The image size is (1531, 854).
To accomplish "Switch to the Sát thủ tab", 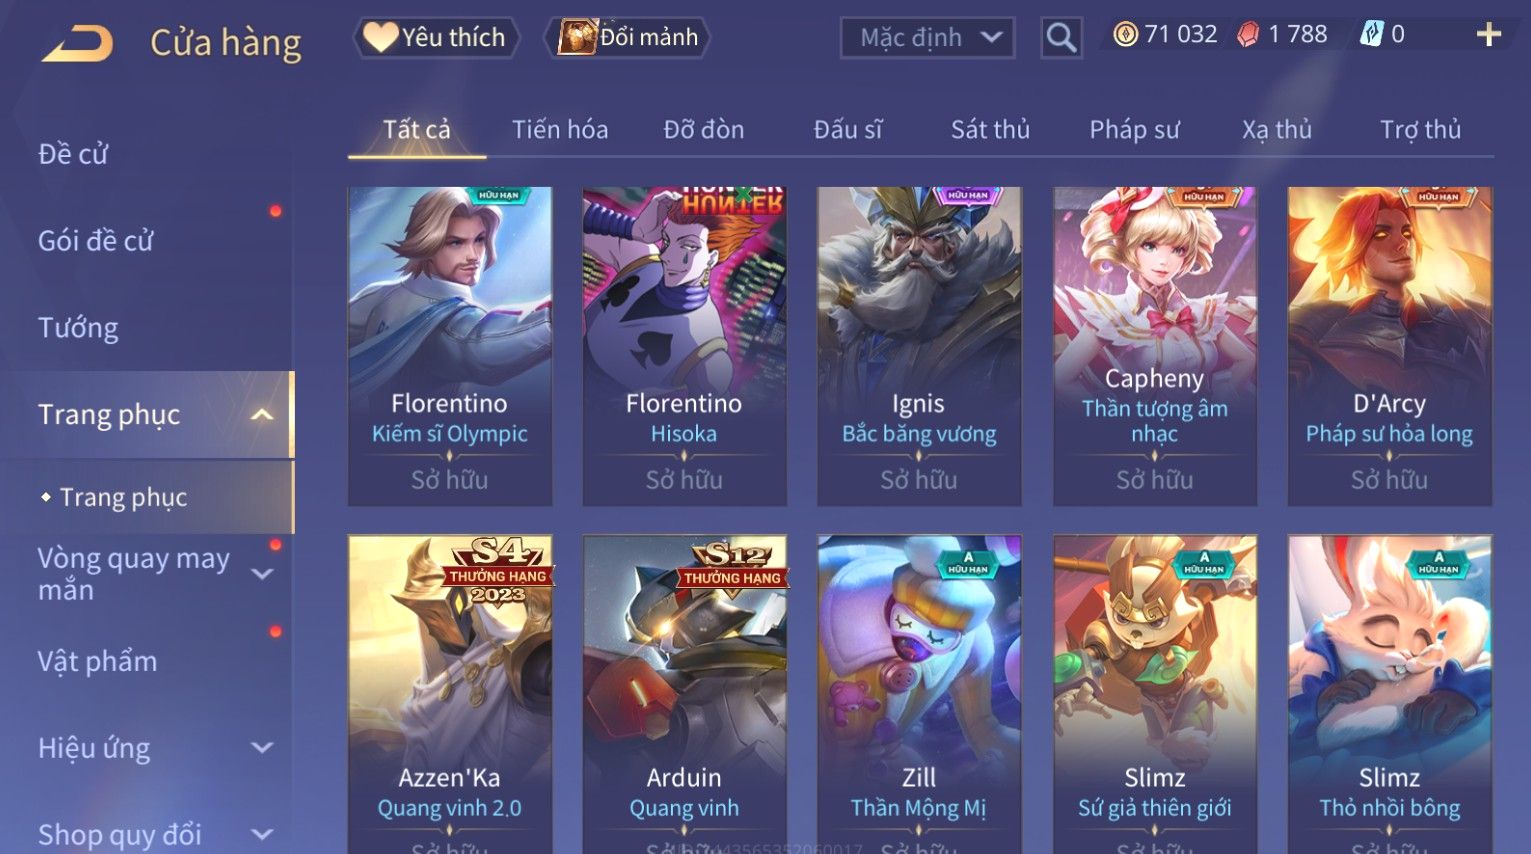I will pos(990,129).
